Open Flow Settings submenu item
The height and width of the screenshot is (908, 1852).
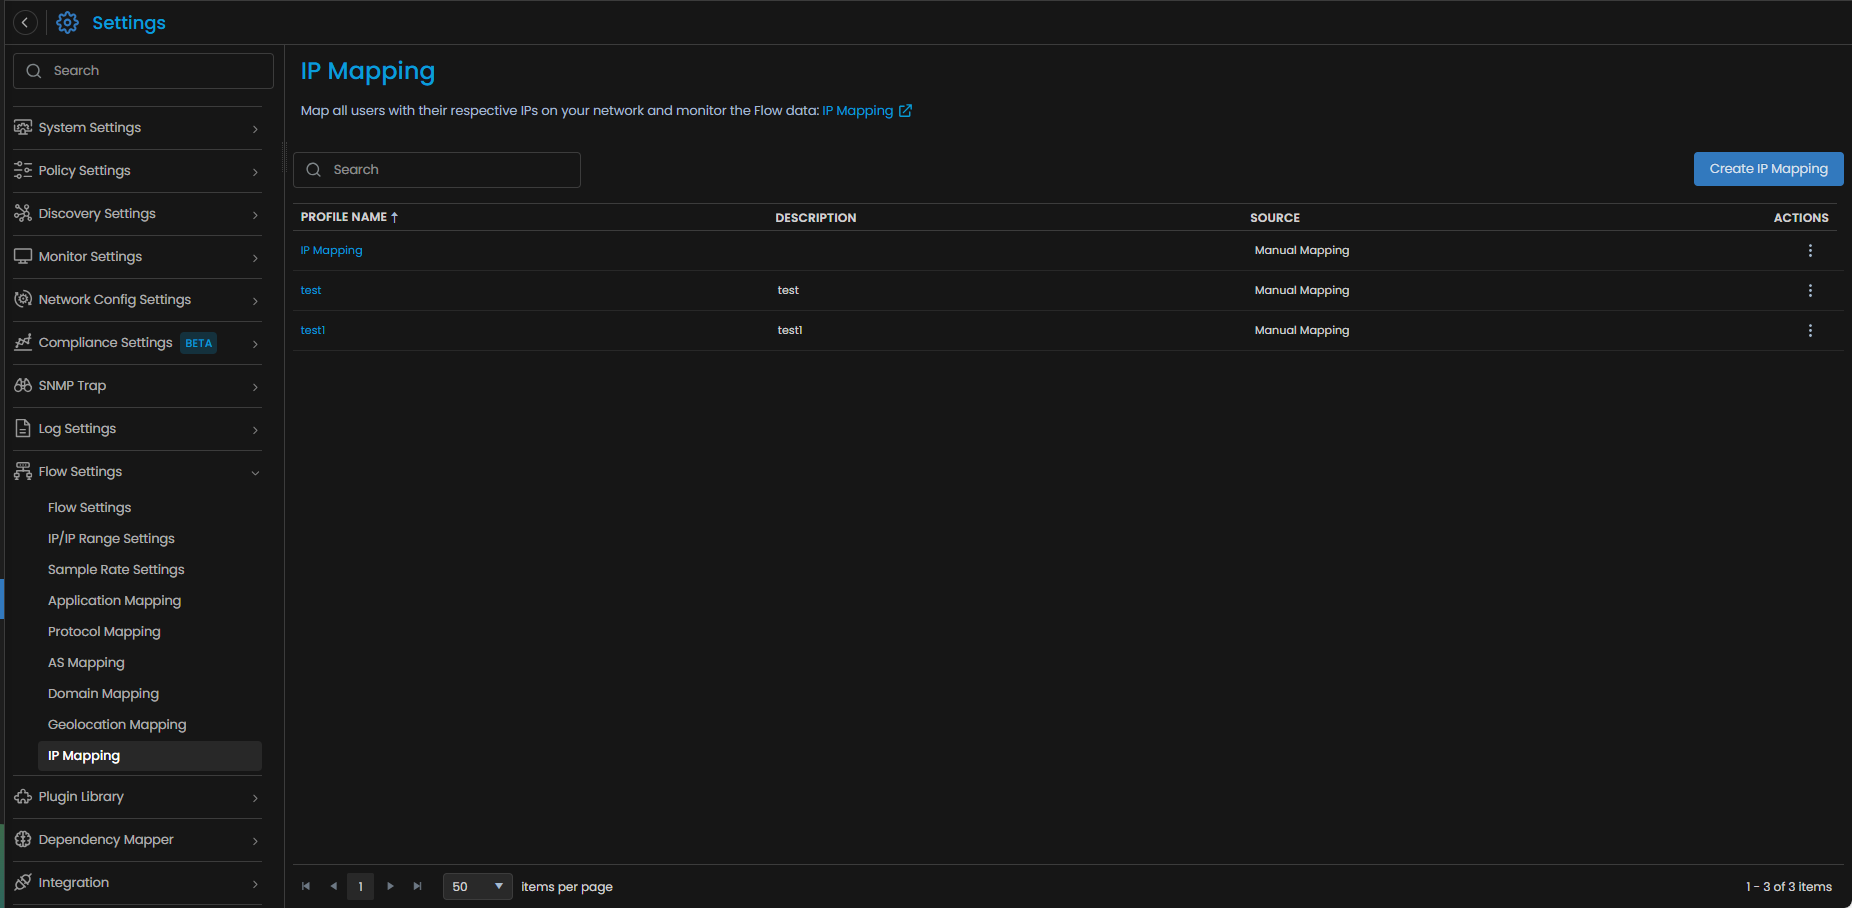(x=90, y=507)
